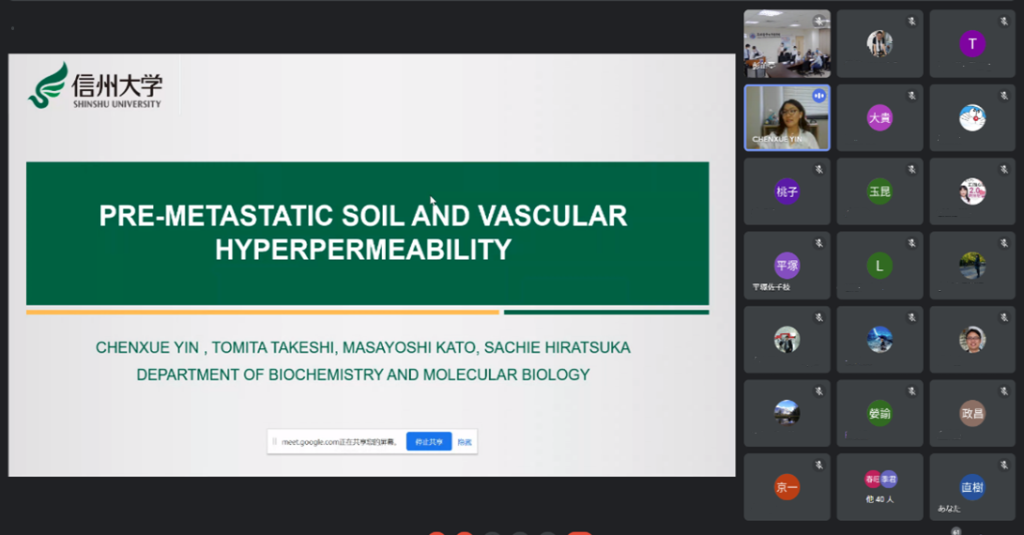This screenshot has height=535, width=1024.
Task: Click the hide link in sharing bar
Action: [x=464, y=441]
